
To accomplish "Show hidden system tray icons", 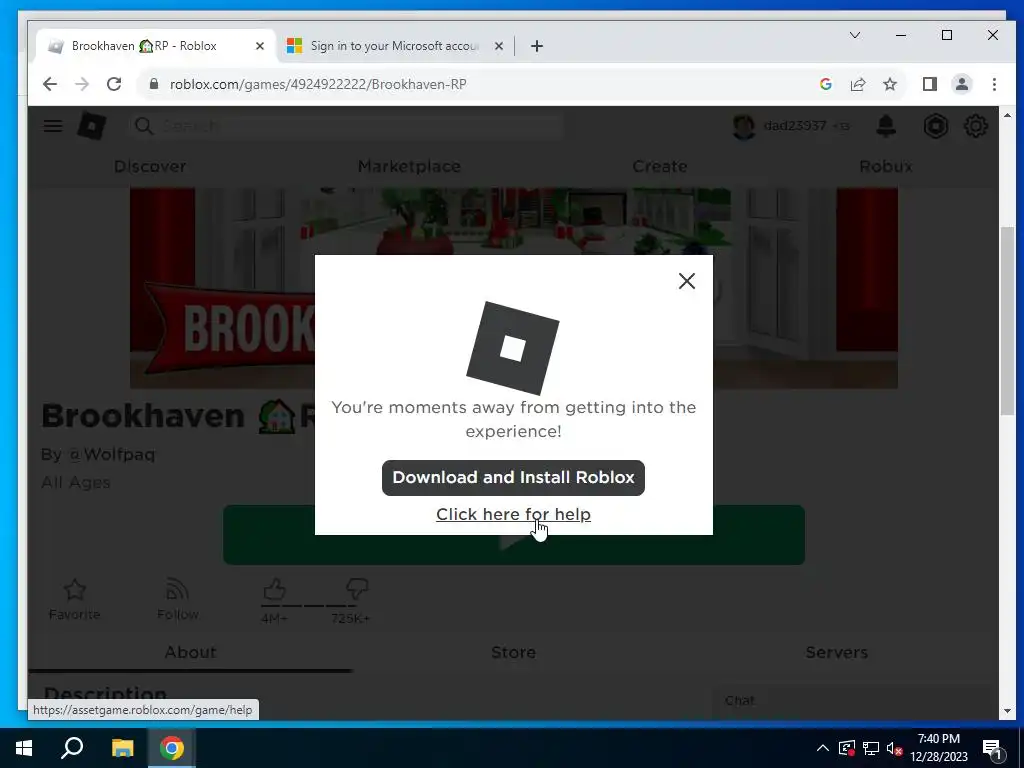I will 822,748.
